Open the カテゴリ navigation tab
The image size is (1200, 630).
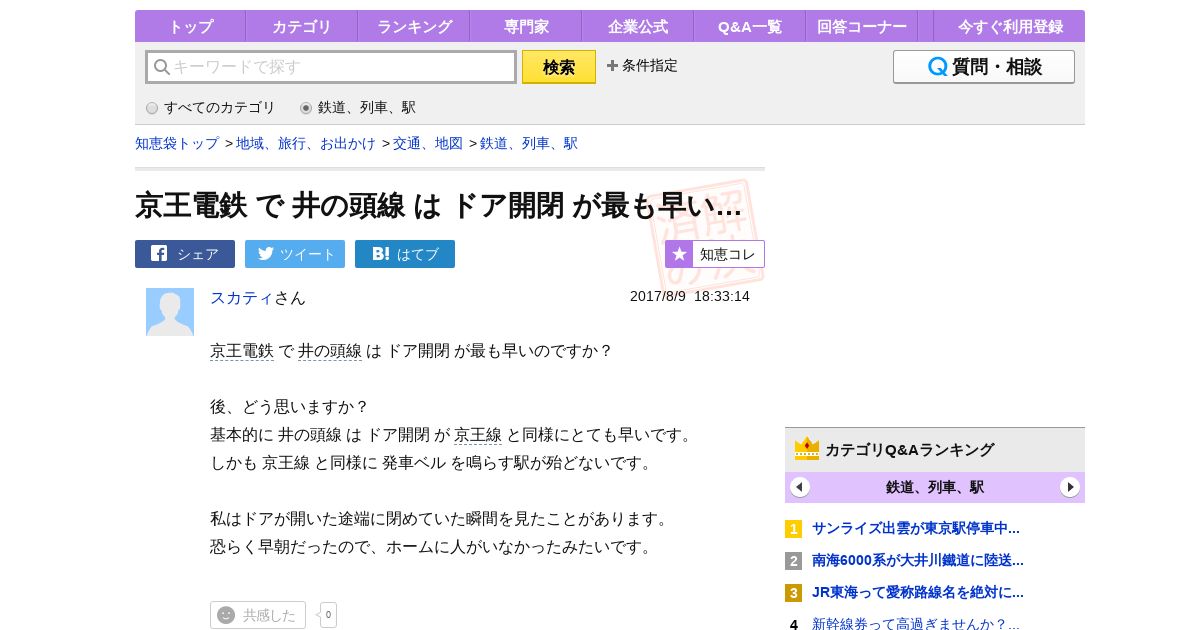[301, 27]
